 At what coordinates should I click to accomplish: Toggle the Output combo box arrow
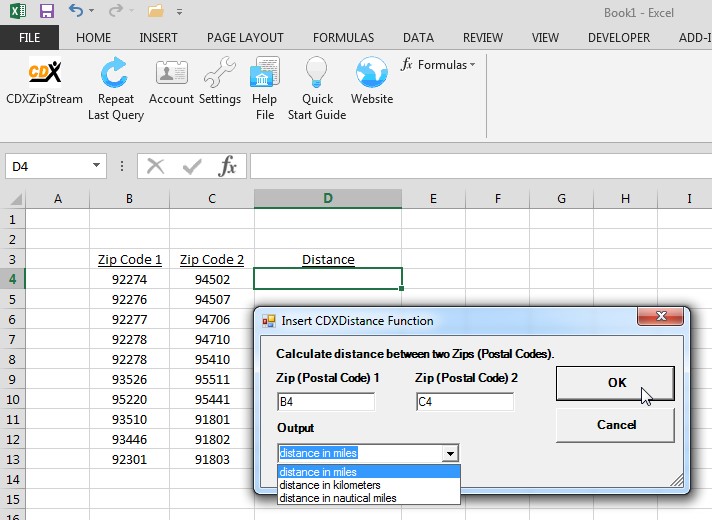pyautogui.click(x=450, y=453)
